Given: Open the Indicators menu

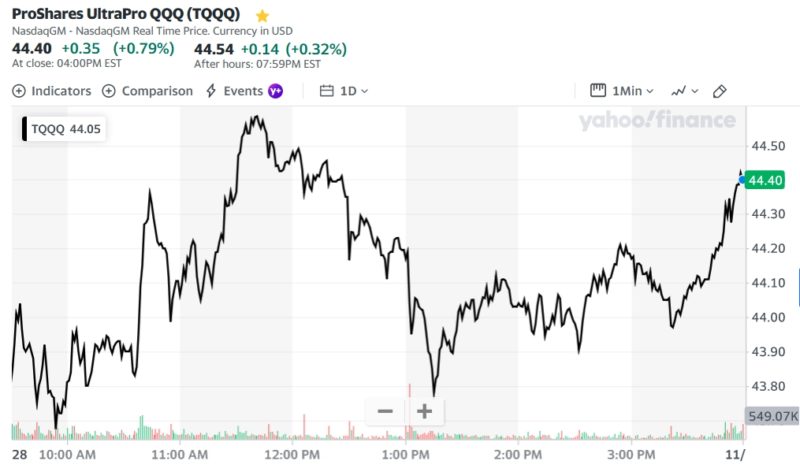Looking at the screenshot, I should 60,91.
